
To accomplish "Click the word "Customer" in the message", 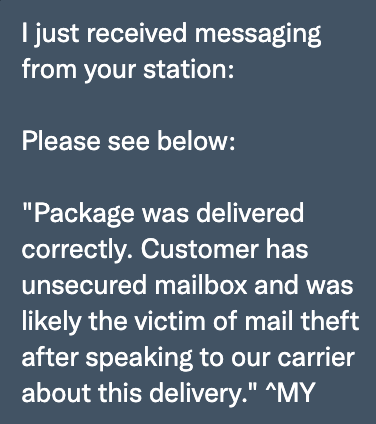I will [200, 249].
